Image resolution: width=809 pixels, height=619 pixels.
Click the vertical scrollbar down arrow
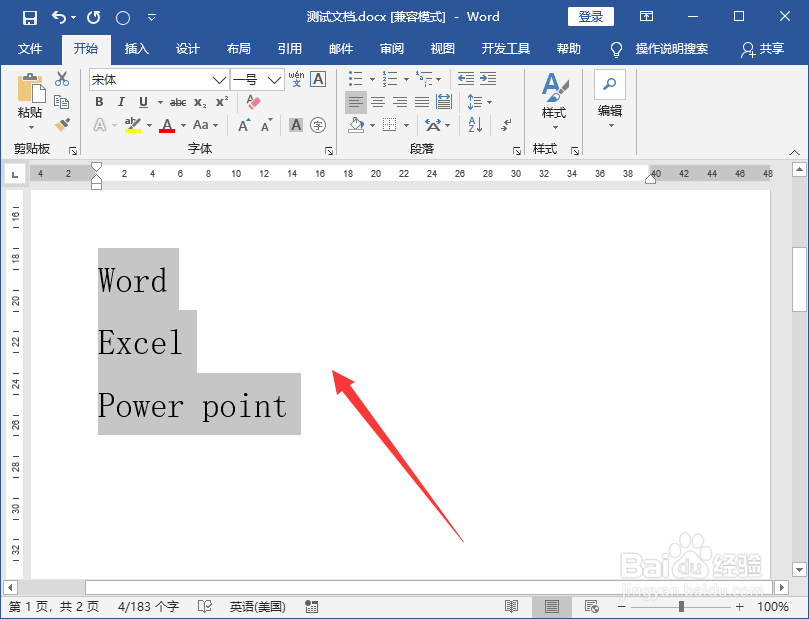(x=800, y=570)
